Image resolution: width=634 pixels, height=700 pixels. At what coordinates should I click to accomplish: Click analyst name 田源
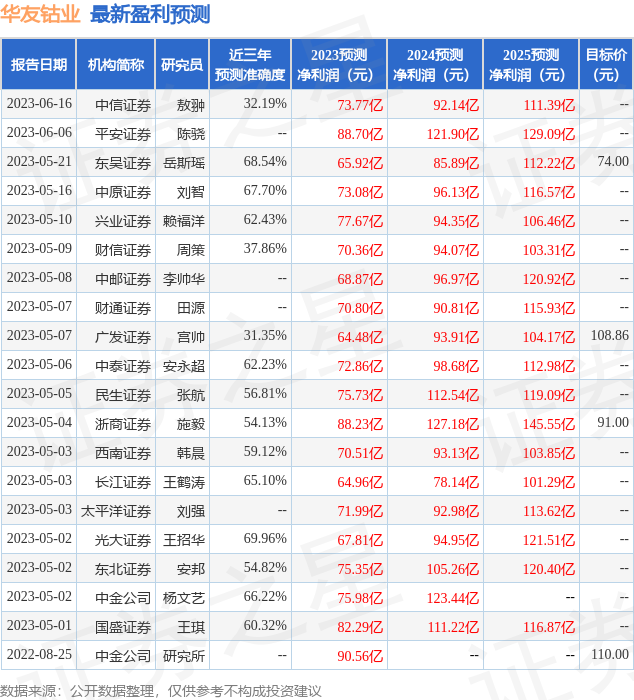[191, 308]
